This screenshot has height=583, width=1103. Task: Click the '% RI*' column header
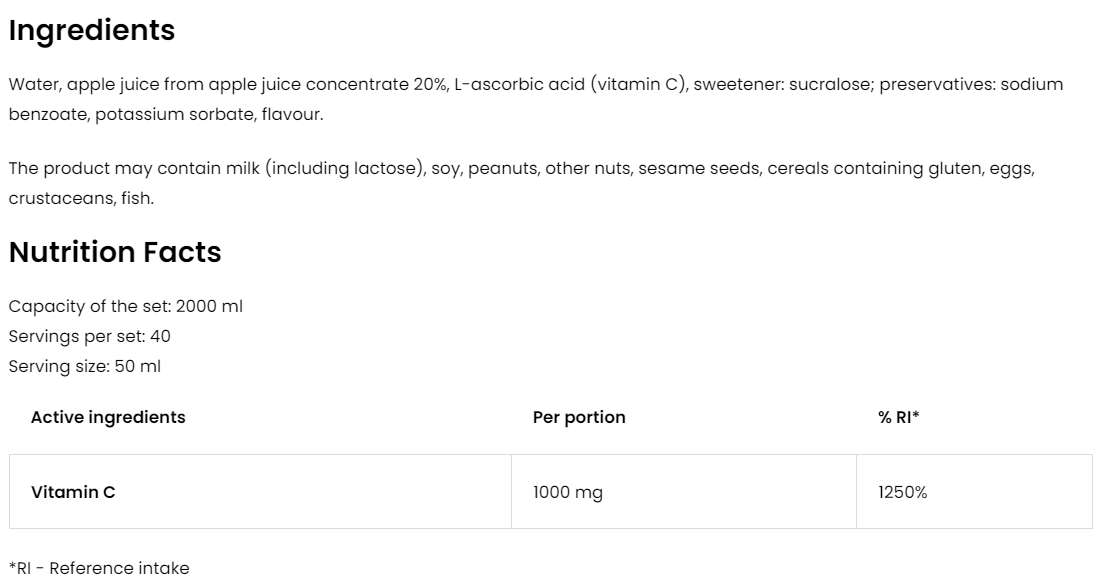tap(898, 417)
